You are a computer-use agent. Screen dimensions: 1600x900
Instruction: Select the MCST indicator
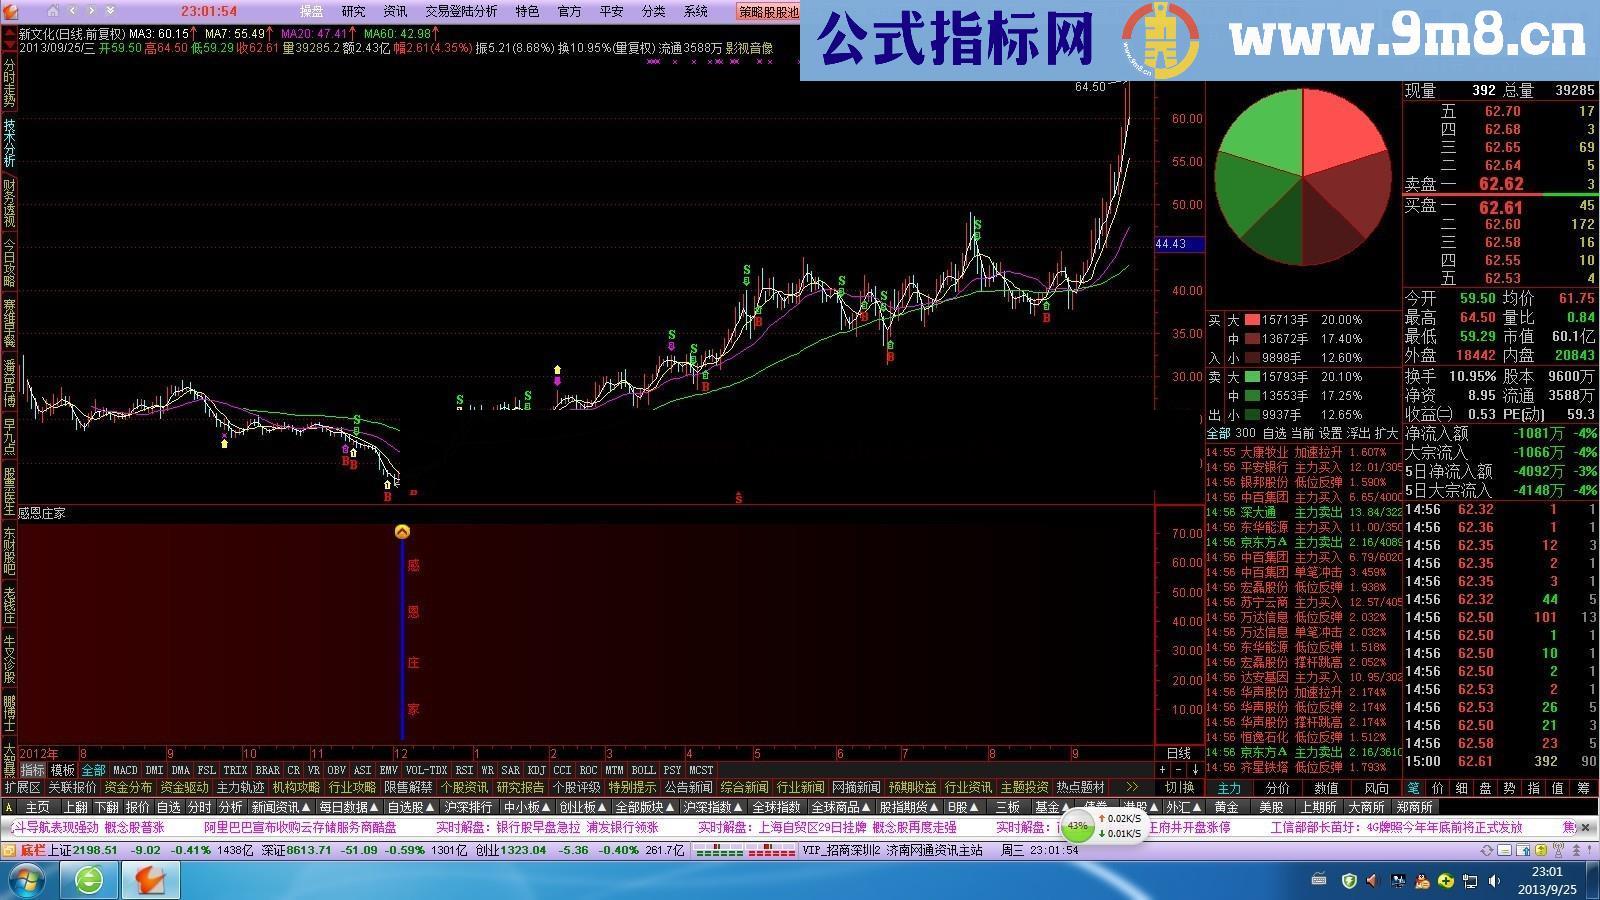701,770
